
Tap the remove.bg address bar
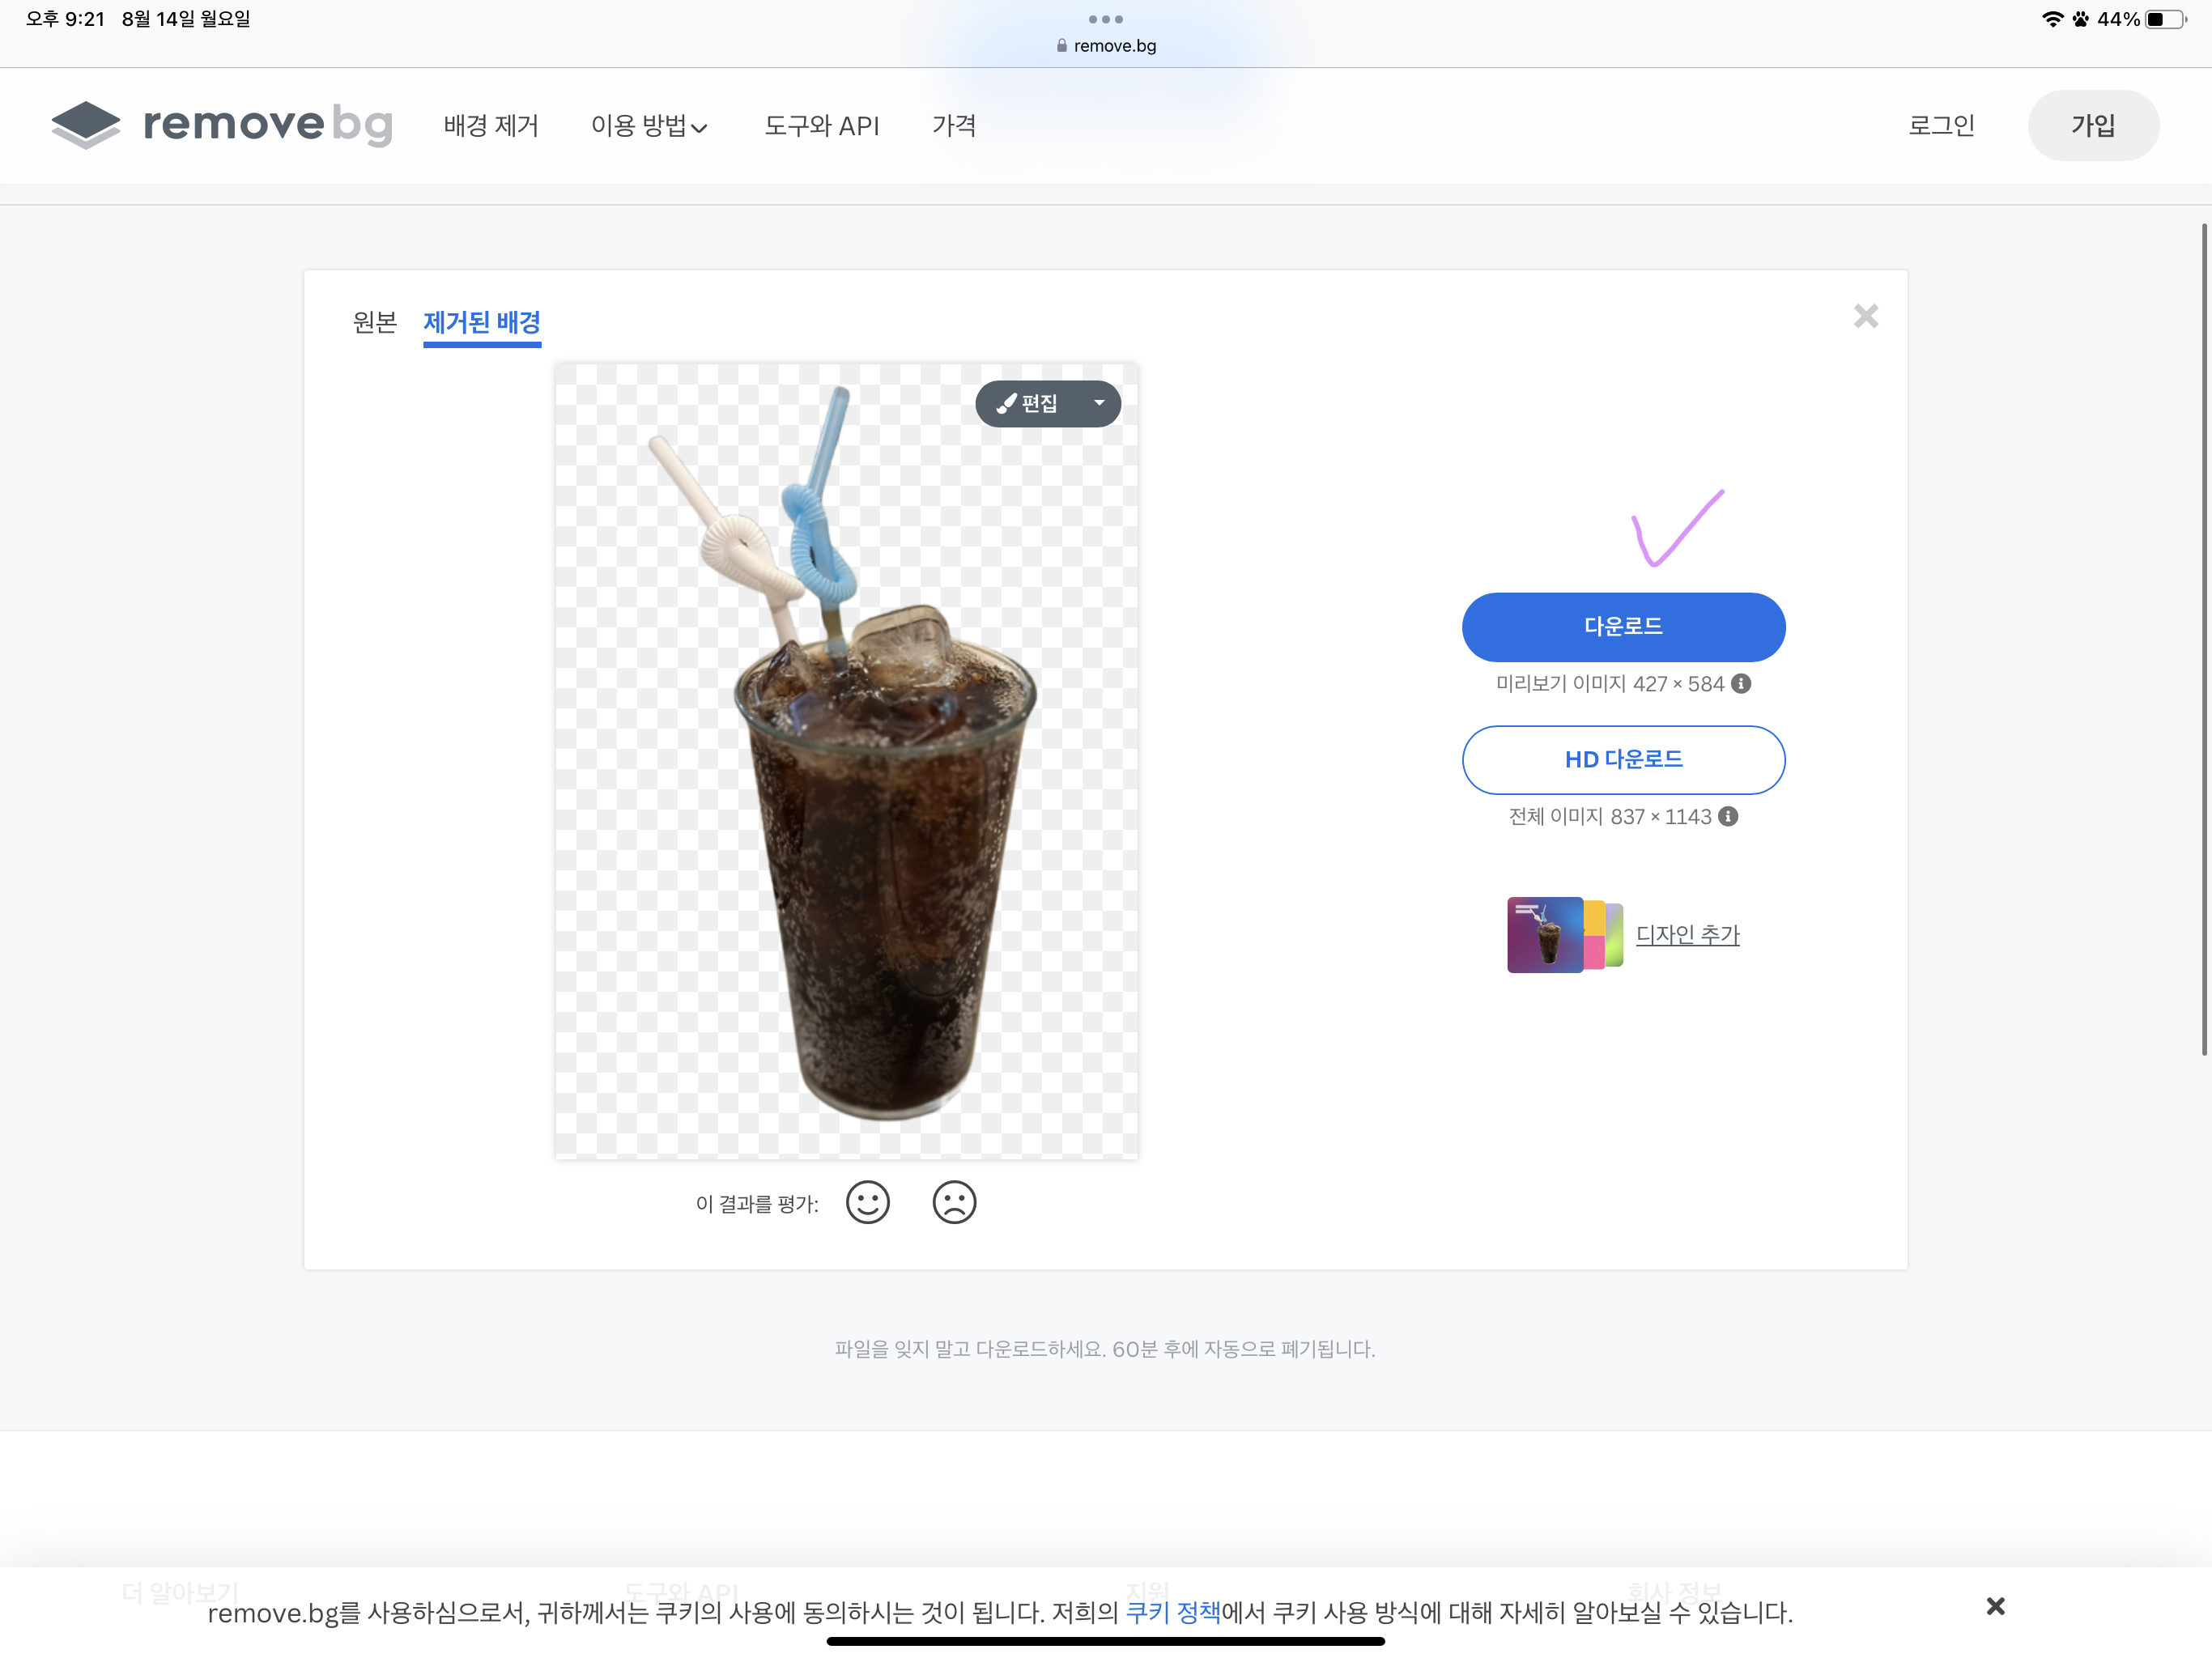tap(1106, 46)
